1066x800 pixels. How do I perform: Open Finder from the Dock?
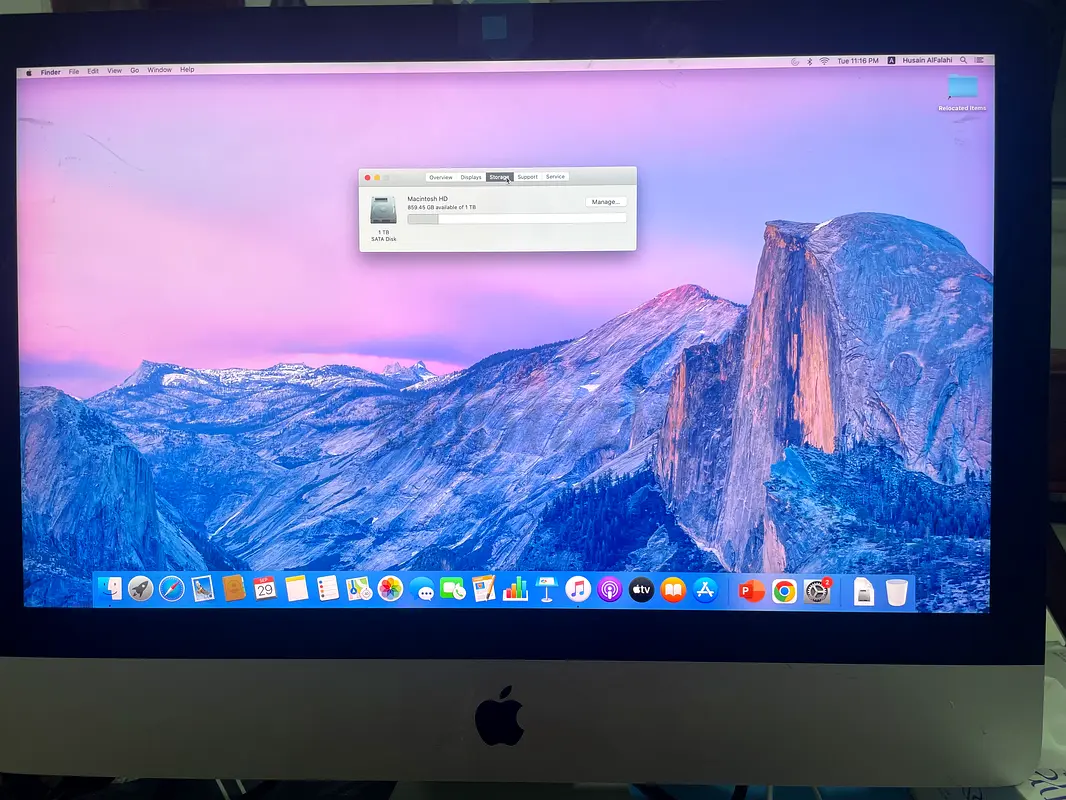click(x=109, y=589)
